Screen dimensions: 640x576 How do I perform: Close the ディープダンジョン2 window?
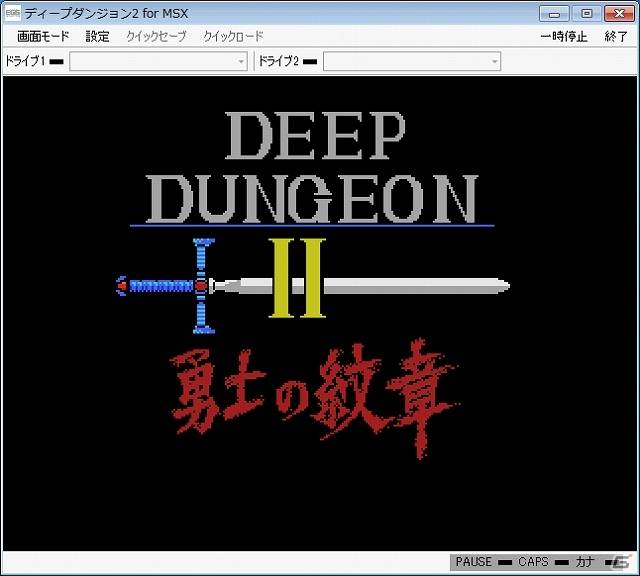pos(619,14)
